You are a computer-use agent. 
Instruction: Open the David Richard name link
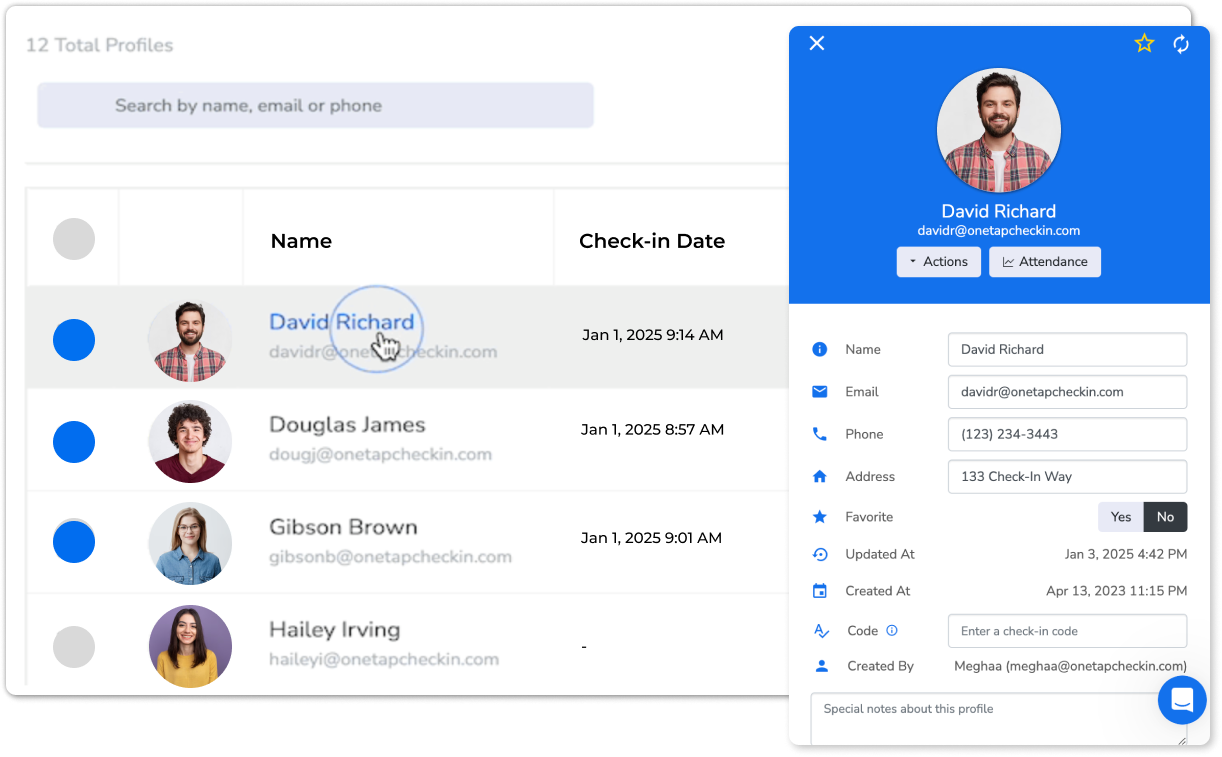coord(341,322)
